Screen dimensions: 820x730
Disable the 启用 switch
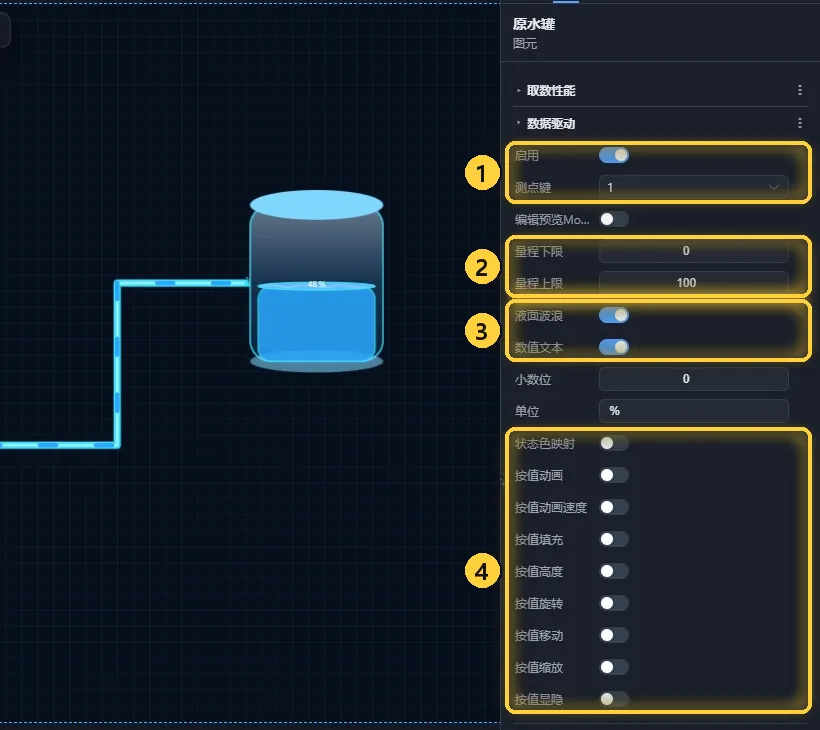coord(614,155)
